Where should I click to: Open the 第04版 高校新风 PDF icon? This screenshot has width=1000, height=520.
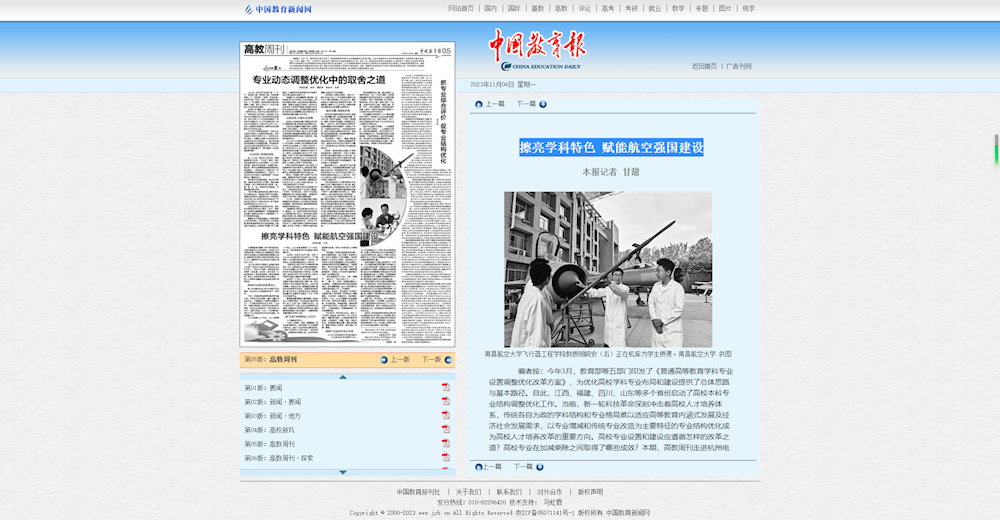(446, 430)
